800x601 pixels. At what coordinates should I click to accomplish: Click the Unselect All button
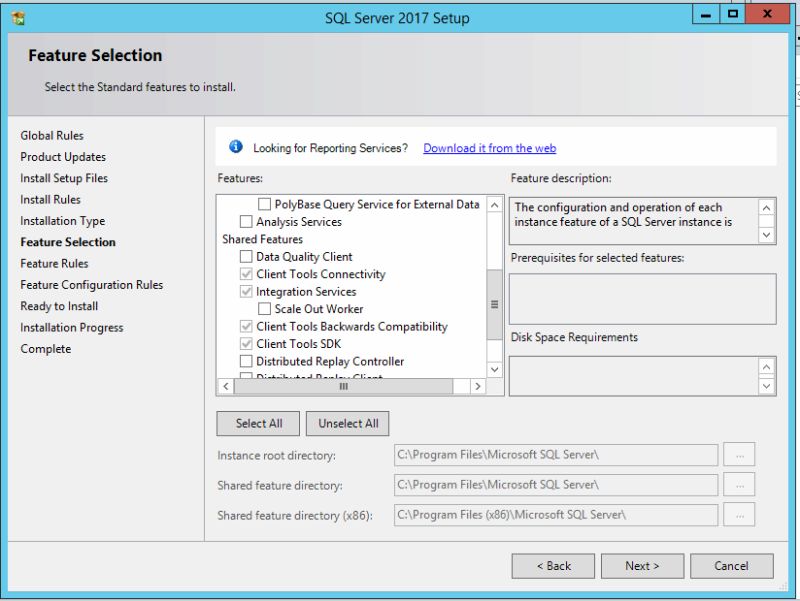point(347,423)
